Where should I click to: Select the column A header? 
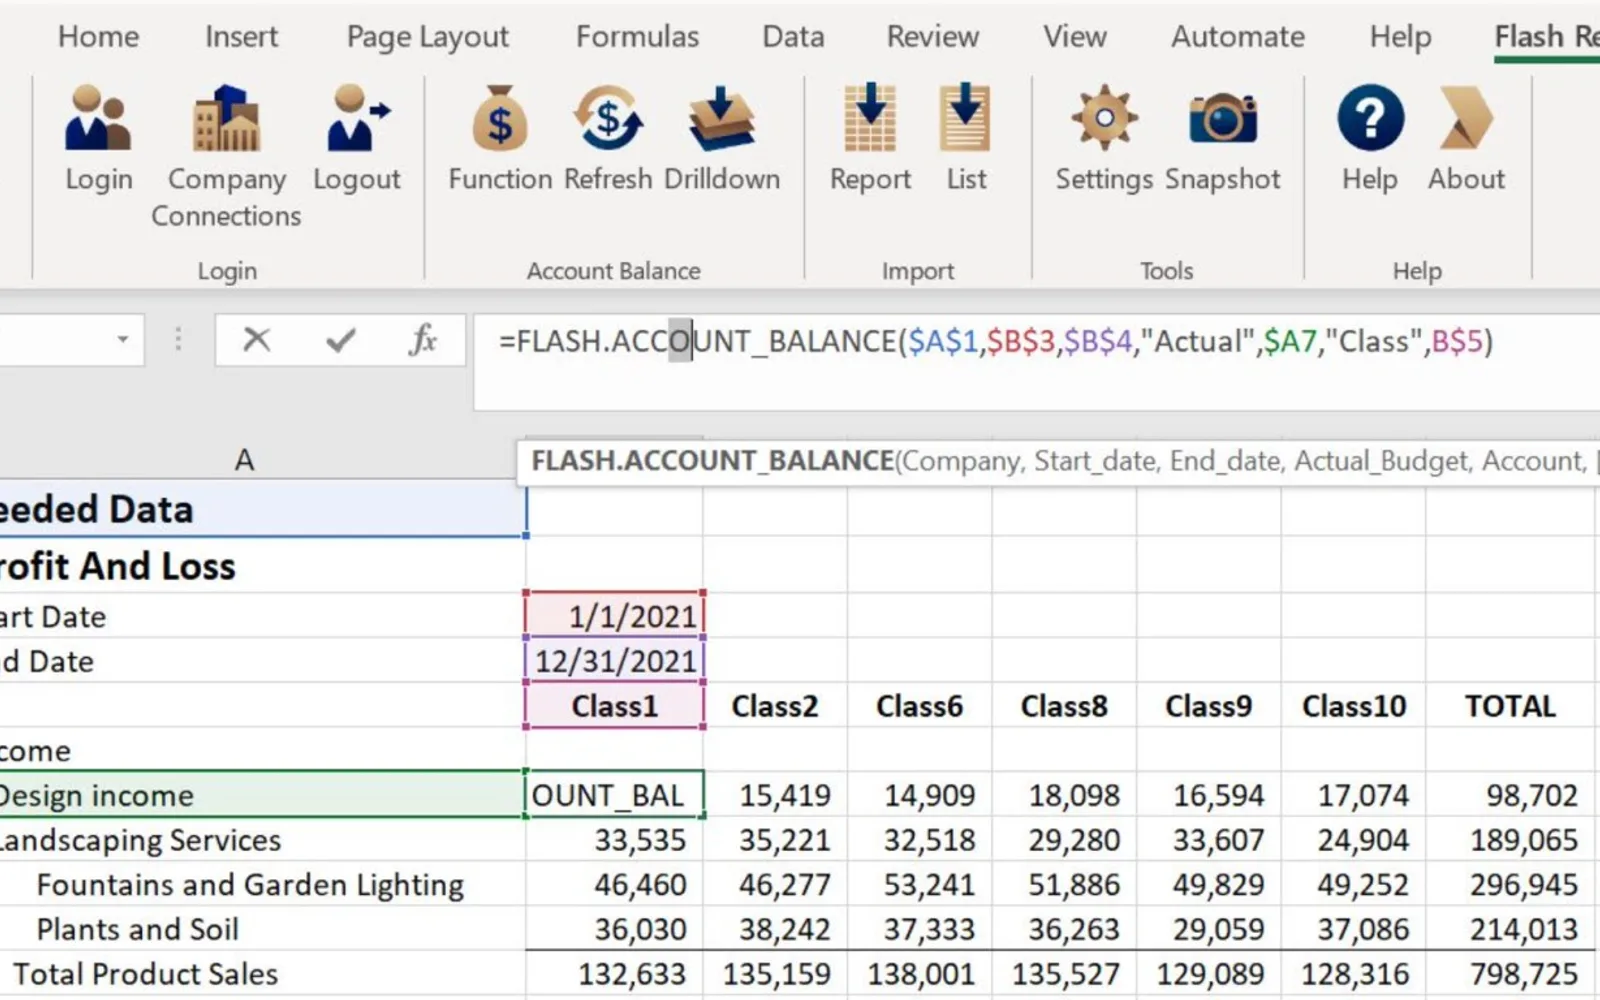click(x=244, y=459)
